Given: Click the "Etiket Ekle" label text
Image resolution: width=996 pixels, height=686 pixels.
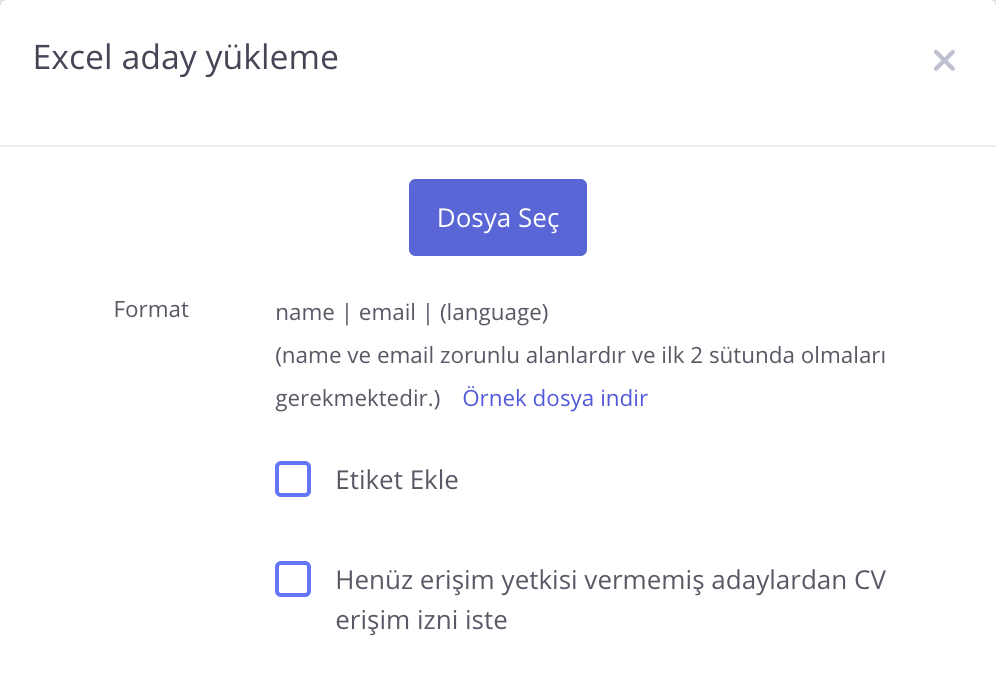Looking at the screenshot, I should 397,480.
